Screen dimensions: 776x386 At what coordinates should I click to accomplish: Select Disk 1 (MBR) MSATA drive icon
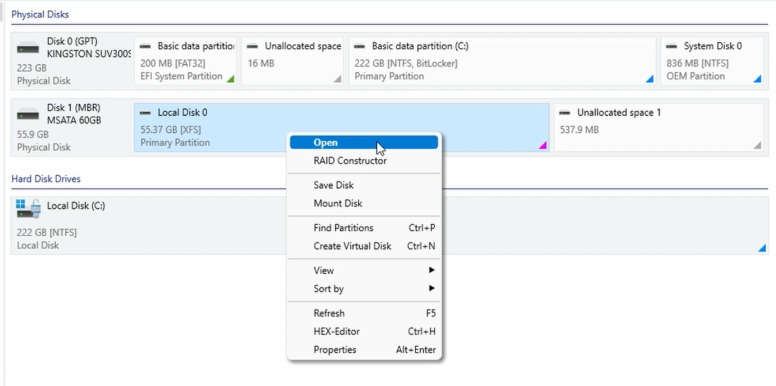tap(28, 115)
